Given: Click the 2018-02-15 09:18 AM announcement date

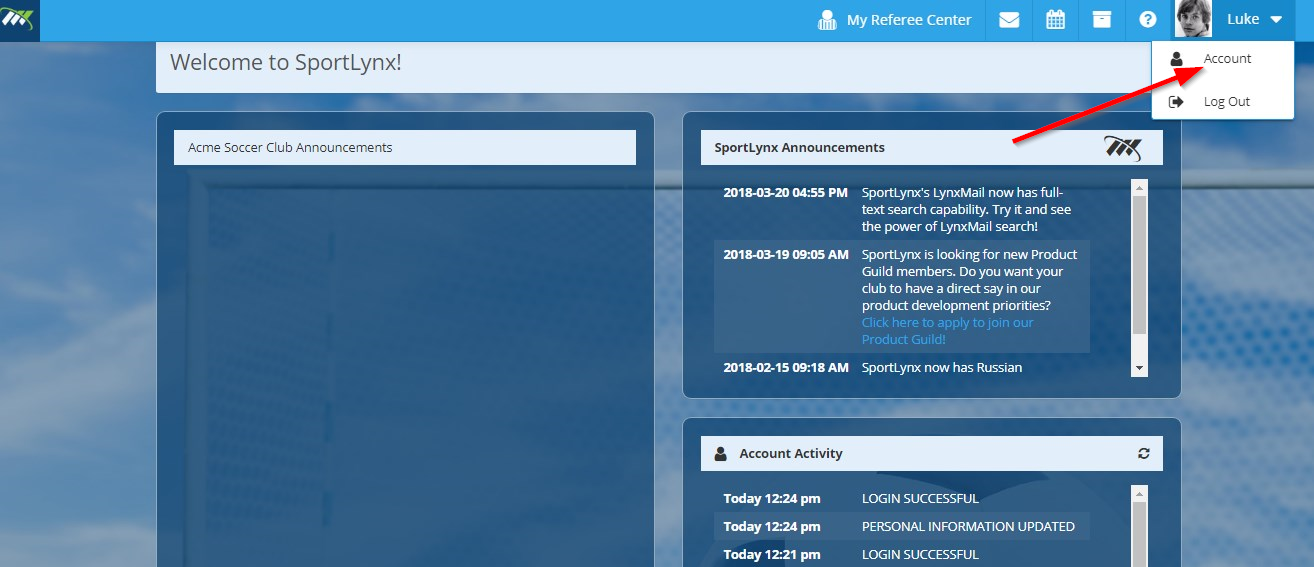Looking at the screenshot, I should click(x=785, y=368).
